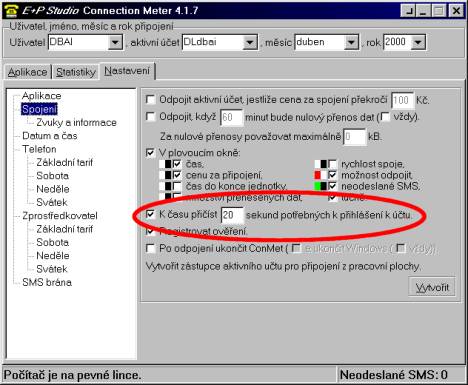Uncheck možnost odpojit checkbox
This screenshot has height=385, width=468.
click(332, 175)
